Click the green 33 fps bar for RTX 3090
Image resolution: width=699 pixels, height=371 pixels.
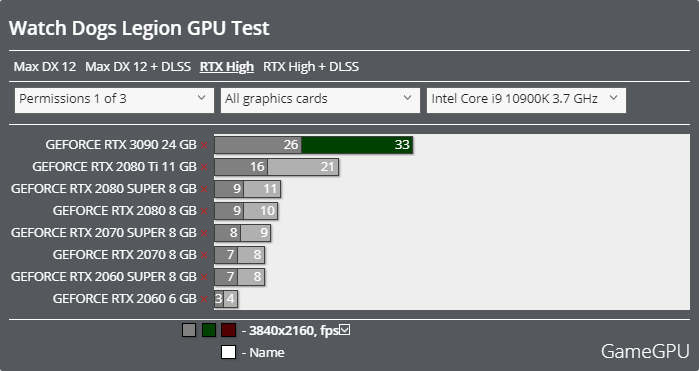(357, 145)
